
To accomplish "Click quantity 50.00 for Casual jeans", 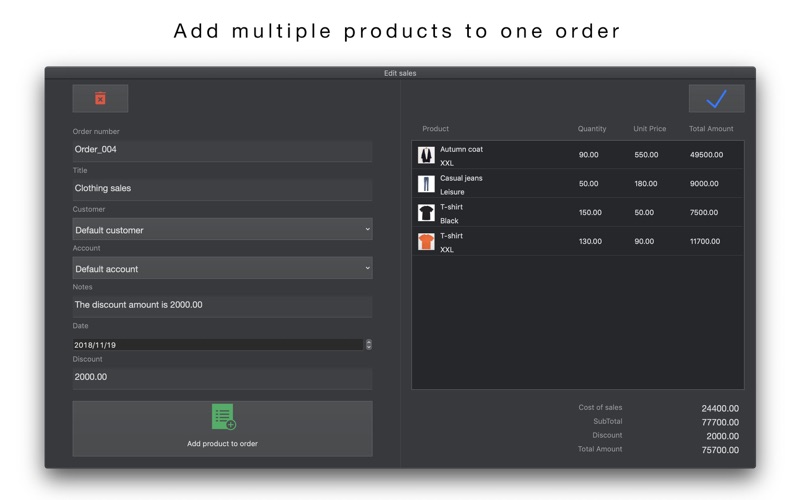I will click(x=588, y=184).
